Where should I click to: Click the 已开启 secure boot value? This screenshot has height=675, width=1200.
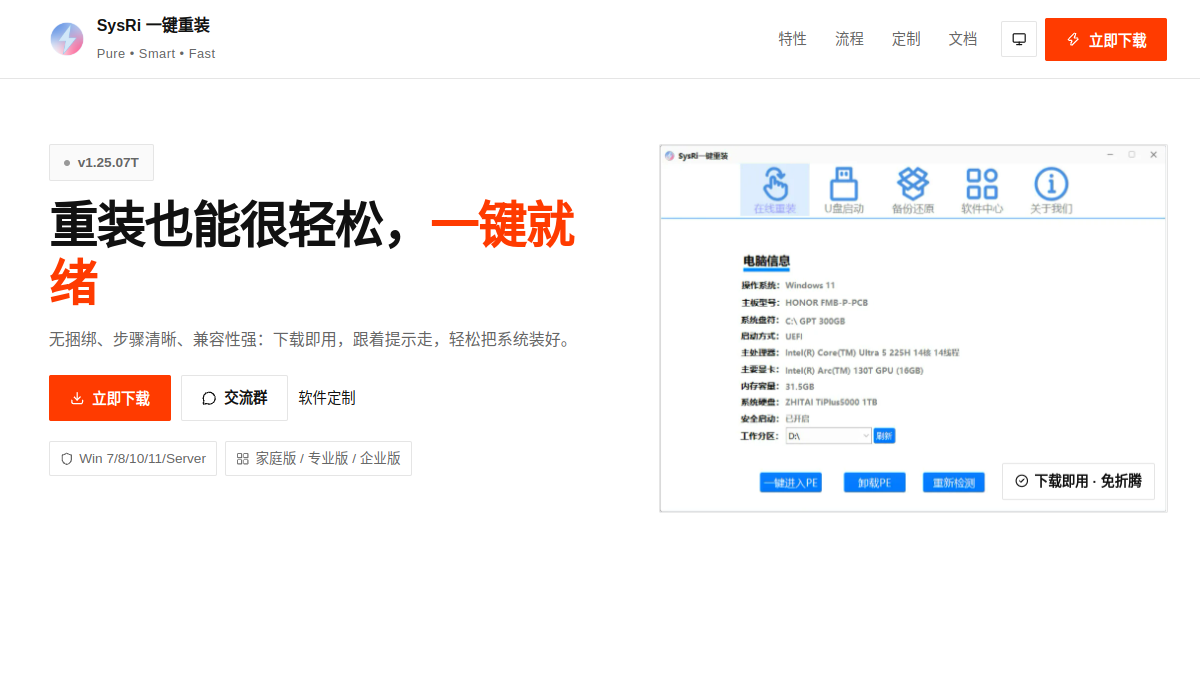[x=797, y=419]
